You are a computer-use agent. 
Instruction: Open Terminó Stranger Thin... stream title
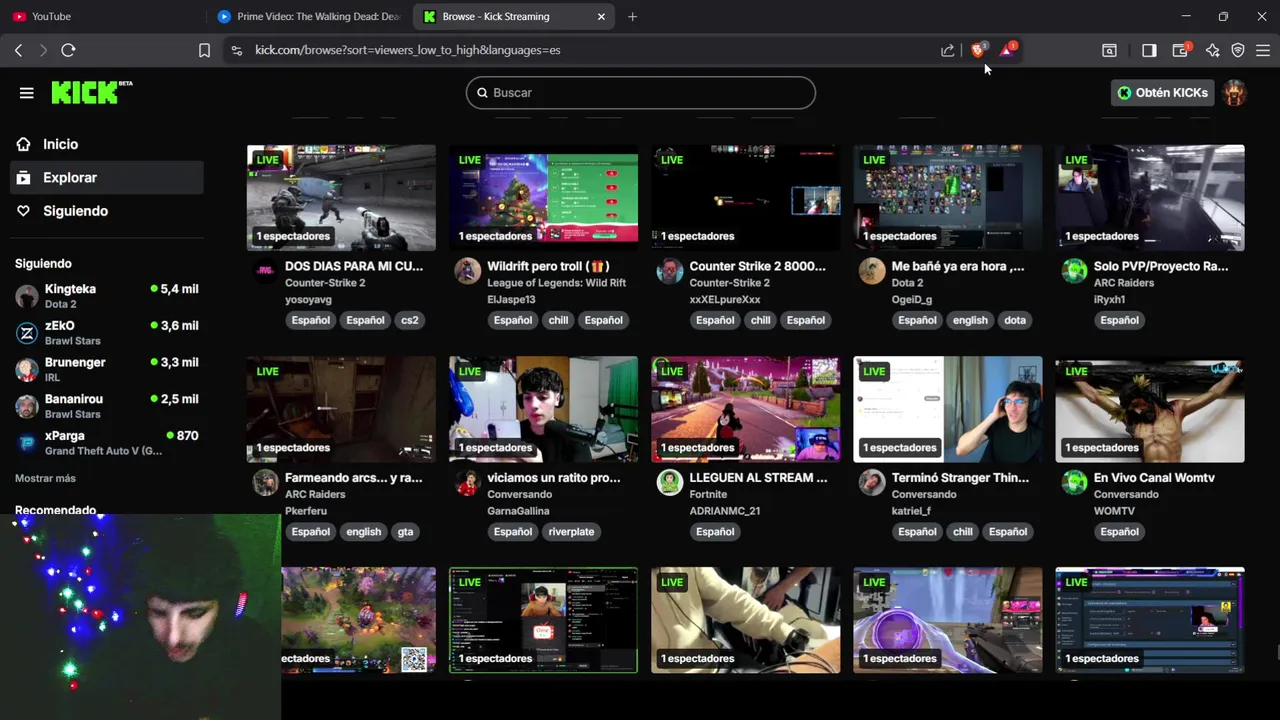960,478
